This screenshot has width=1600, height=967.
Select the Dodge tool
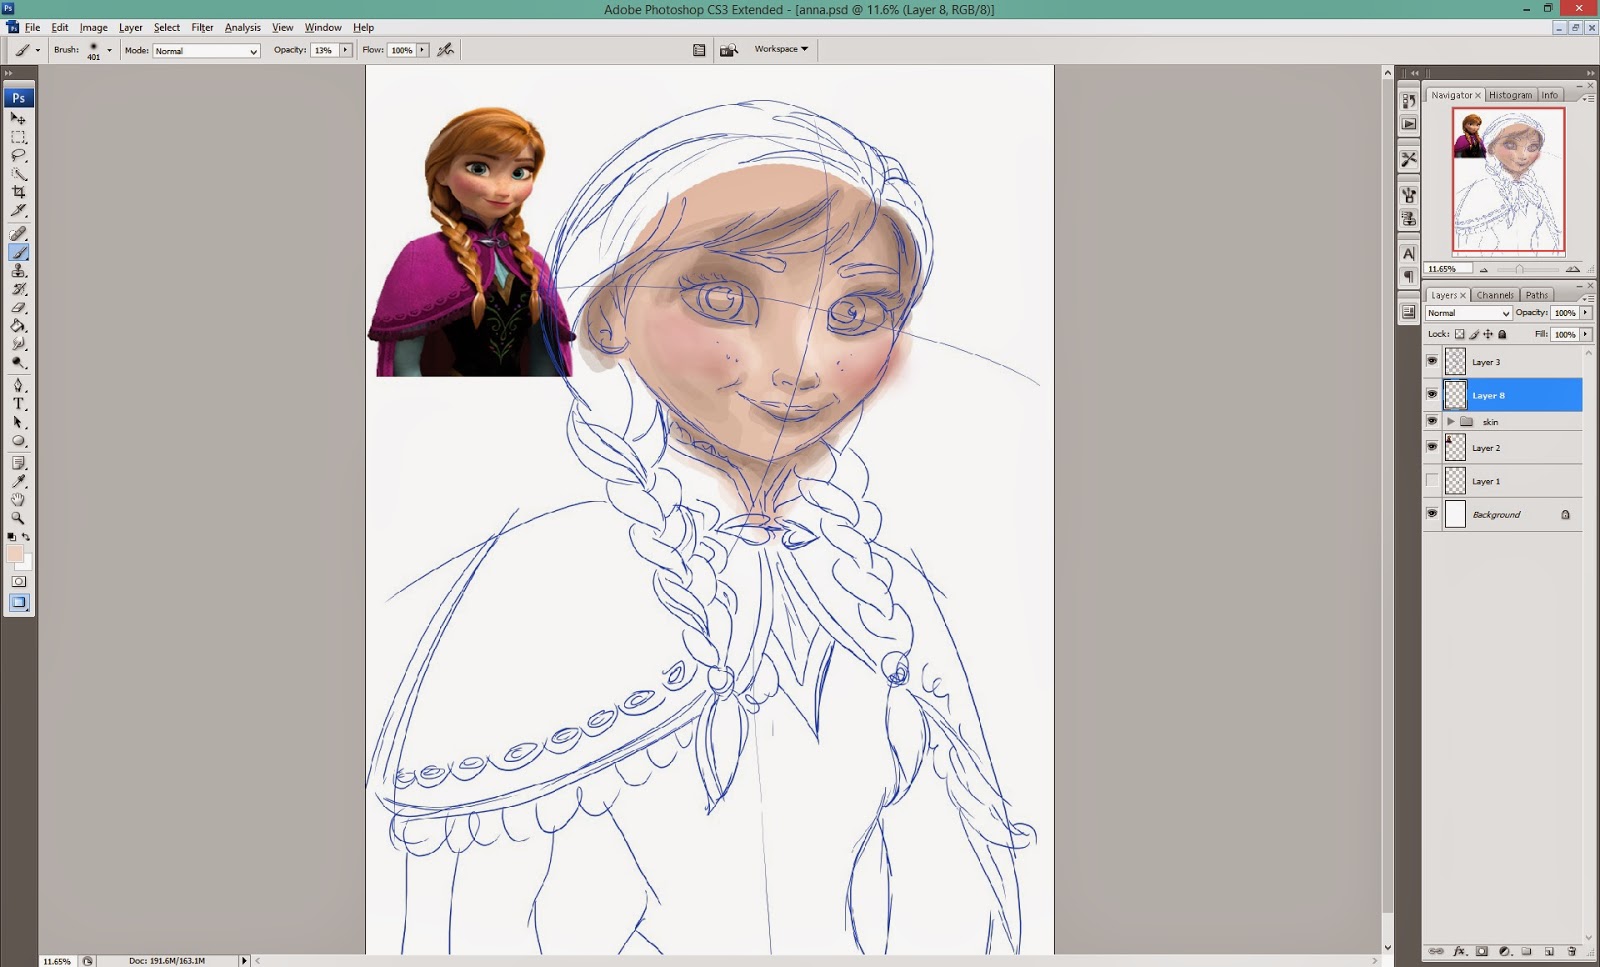tap(18, 362)
